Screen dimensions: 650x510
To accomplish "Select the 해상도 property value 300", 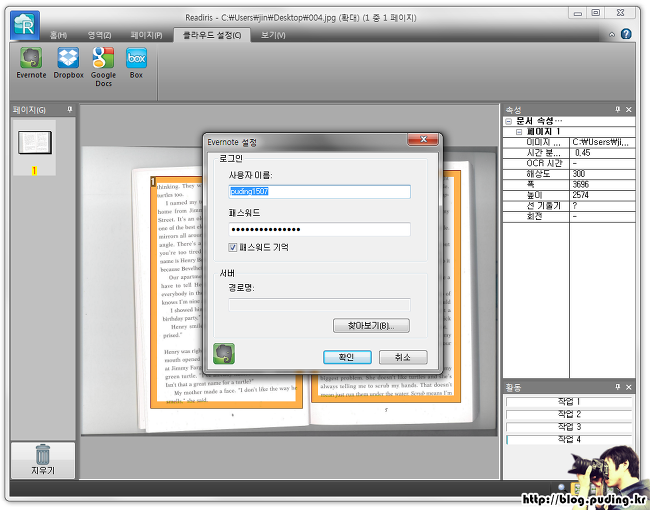I will click(x=602, y=174).
